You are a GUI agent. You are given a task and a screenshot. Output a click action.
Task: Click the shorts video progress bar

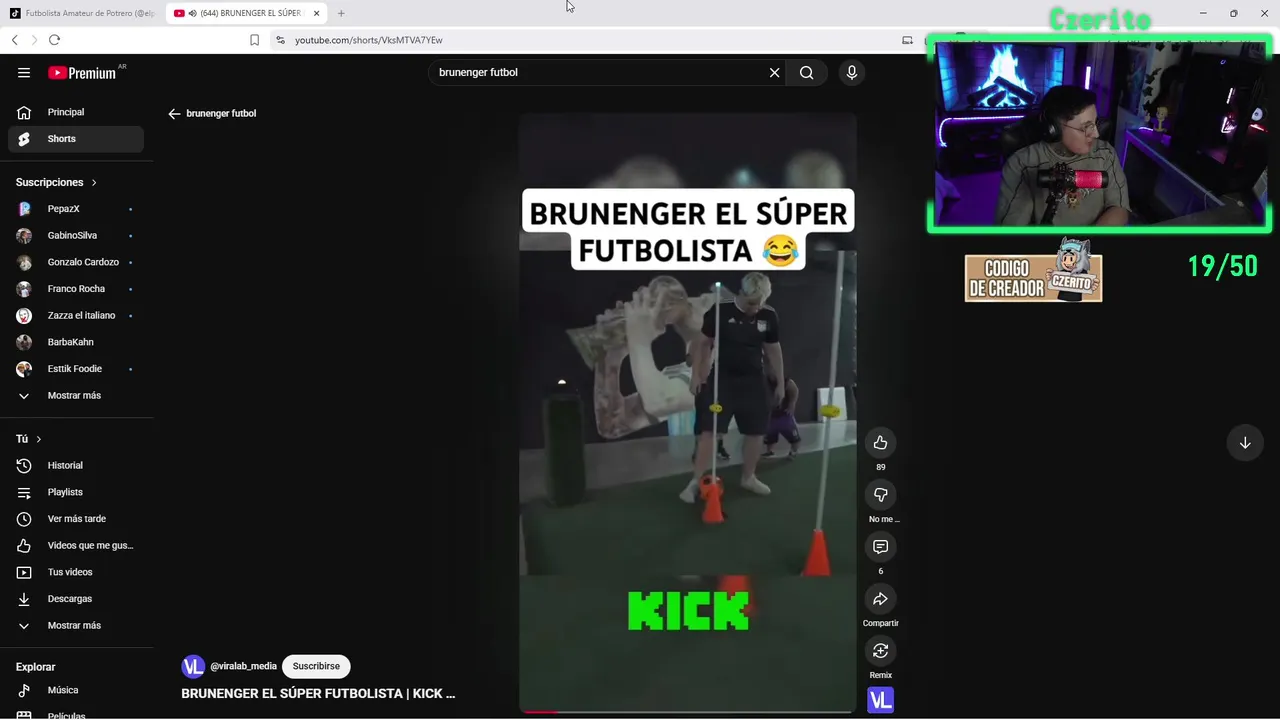point(687,712)
